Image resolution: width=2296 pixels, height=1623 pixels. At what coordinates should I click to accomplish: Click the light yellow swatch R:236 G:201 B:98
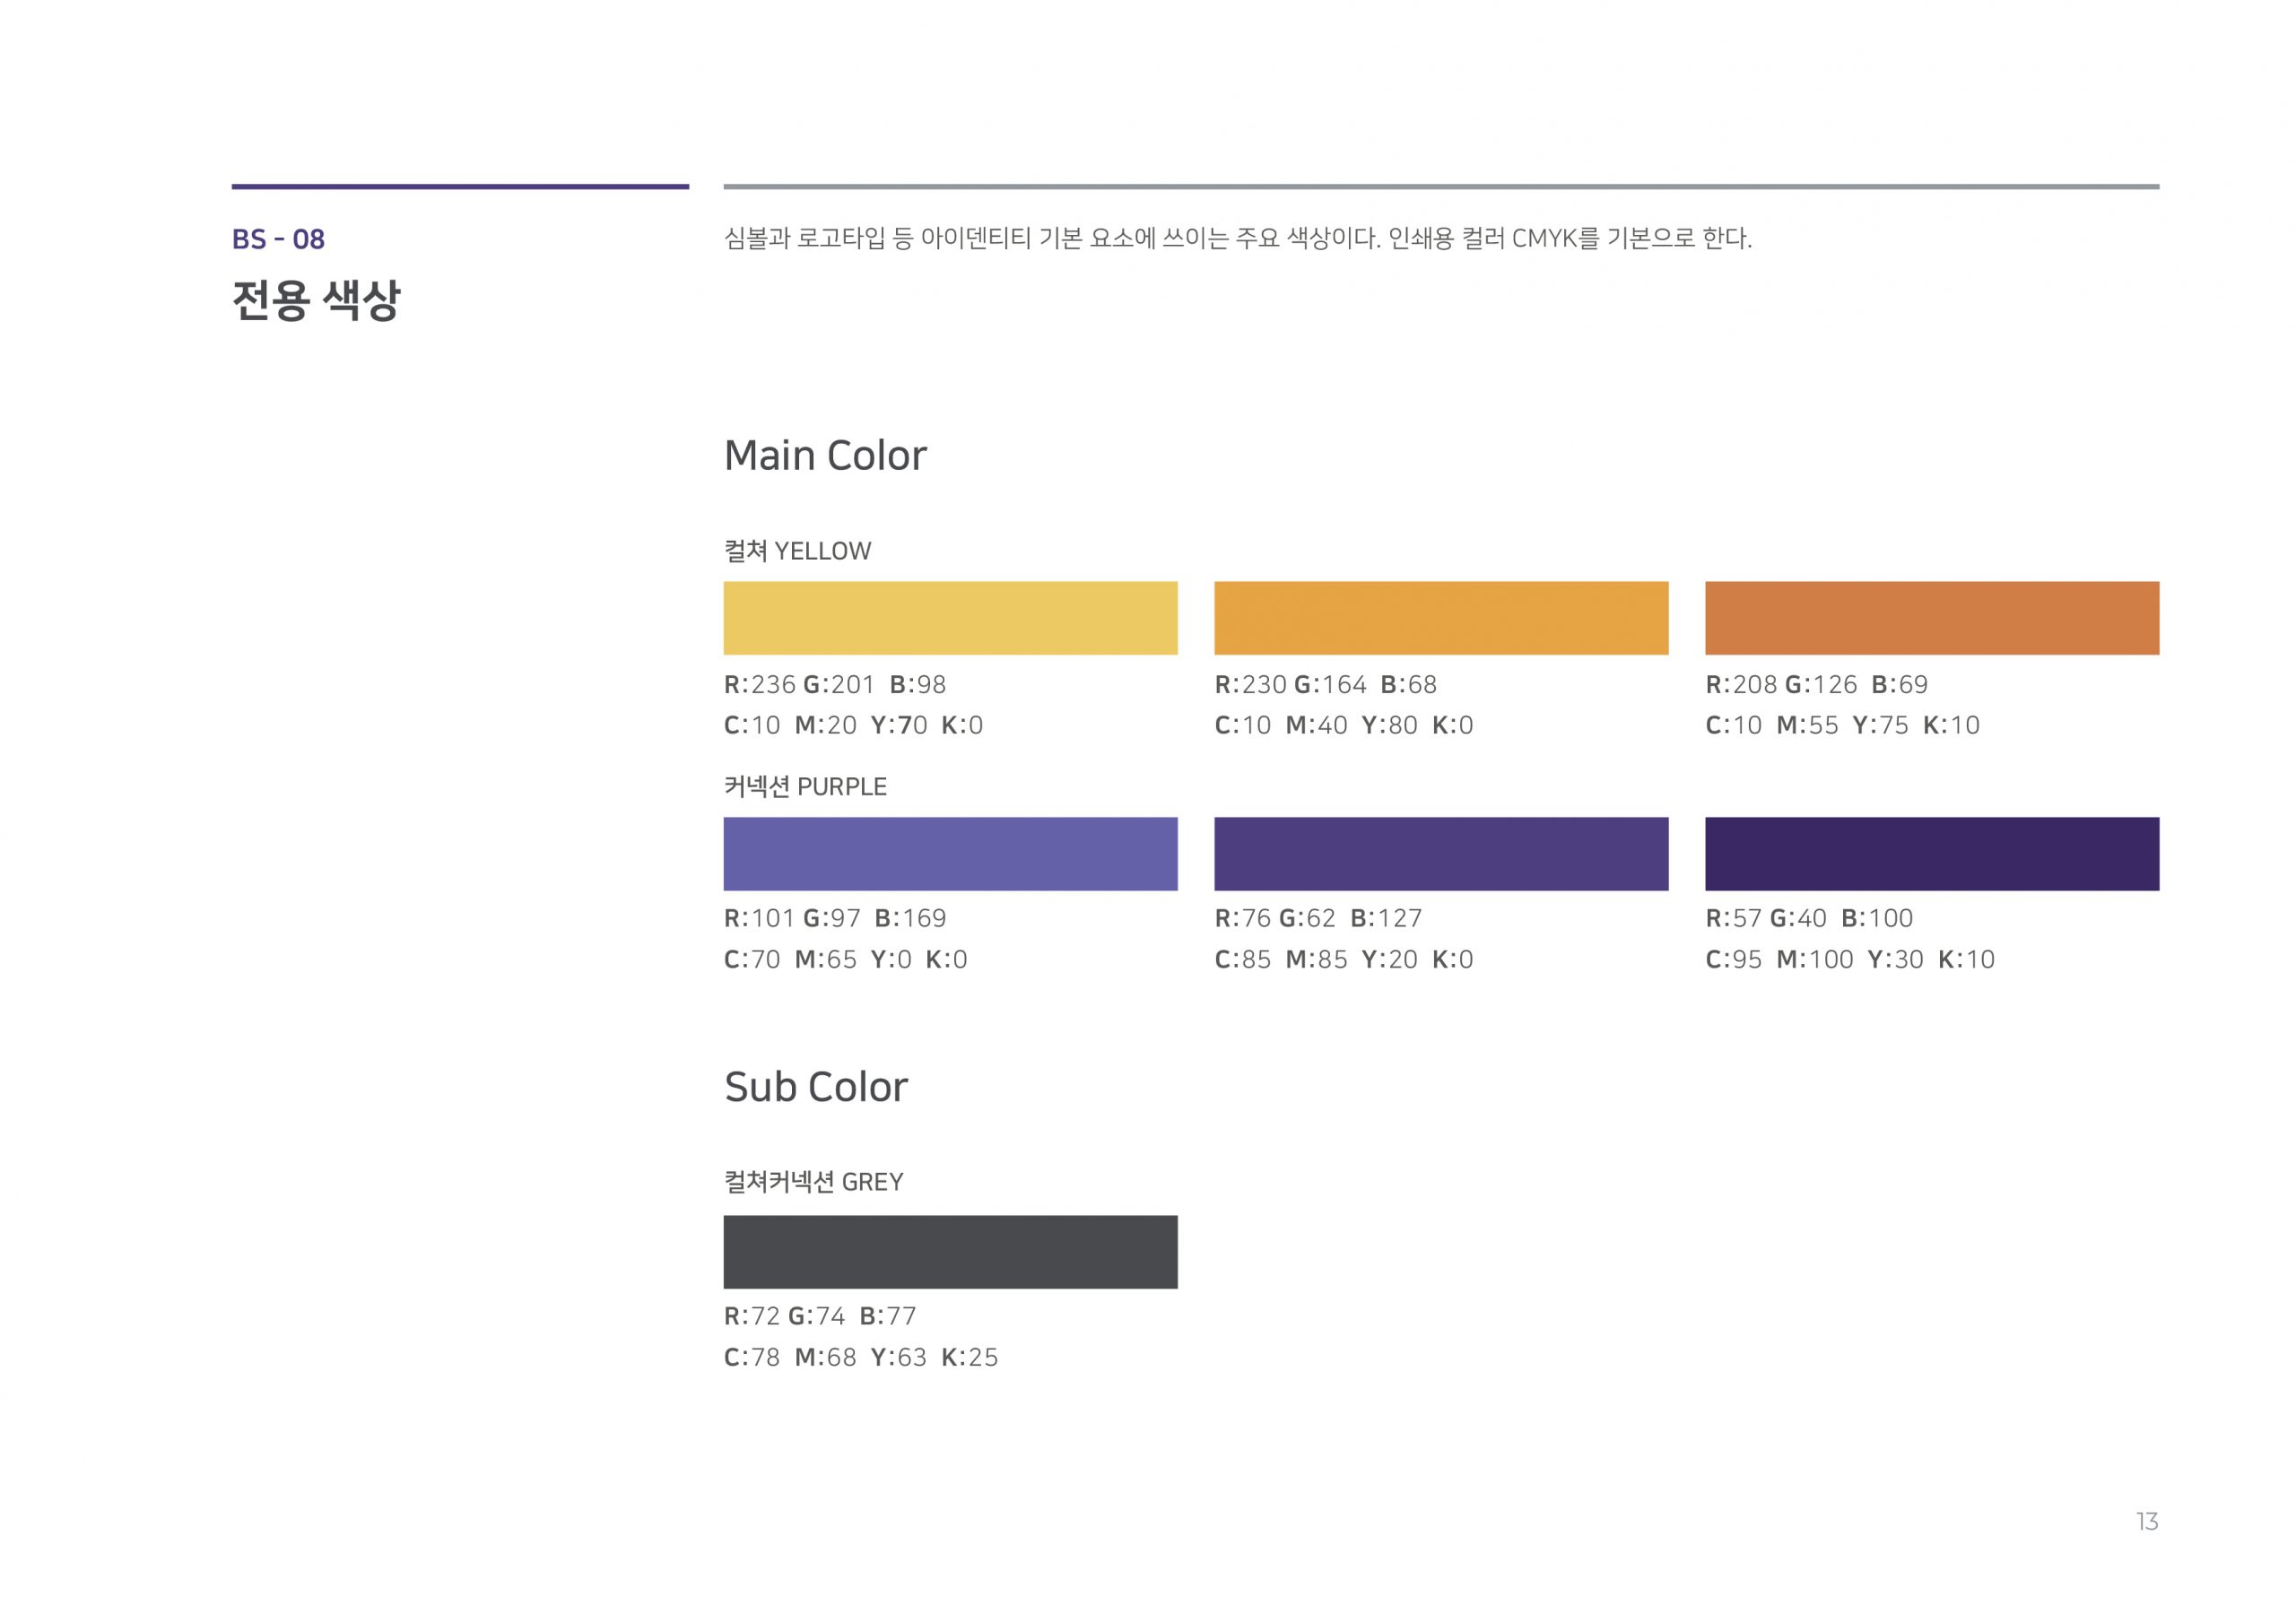950,618
